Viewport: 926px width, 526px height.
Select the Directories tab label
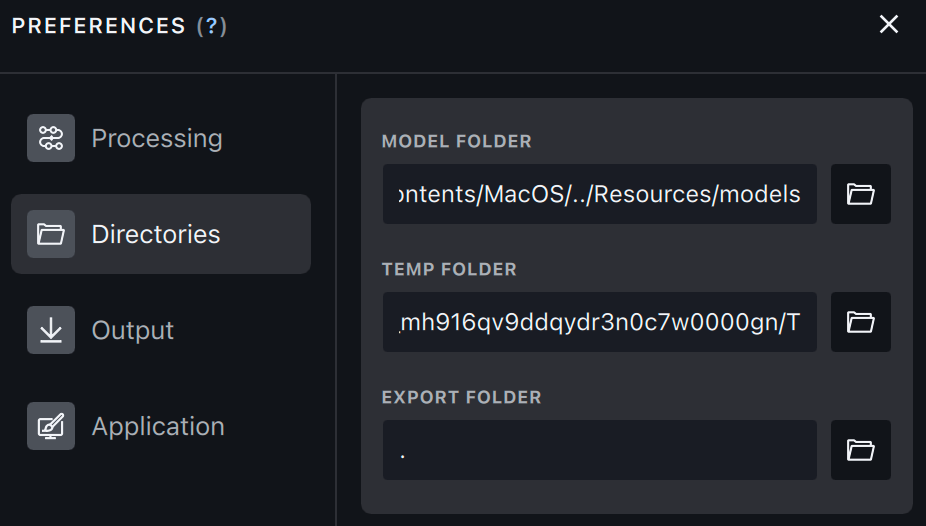(156, 234)
